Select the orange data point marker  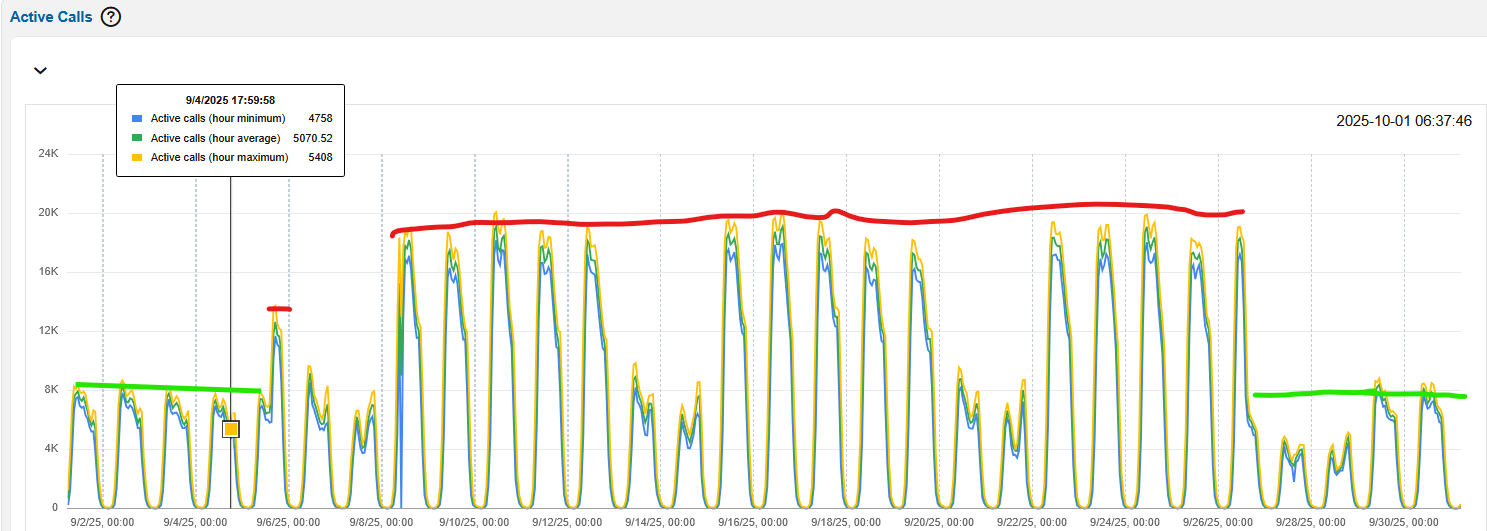click(x=231, y=429)
